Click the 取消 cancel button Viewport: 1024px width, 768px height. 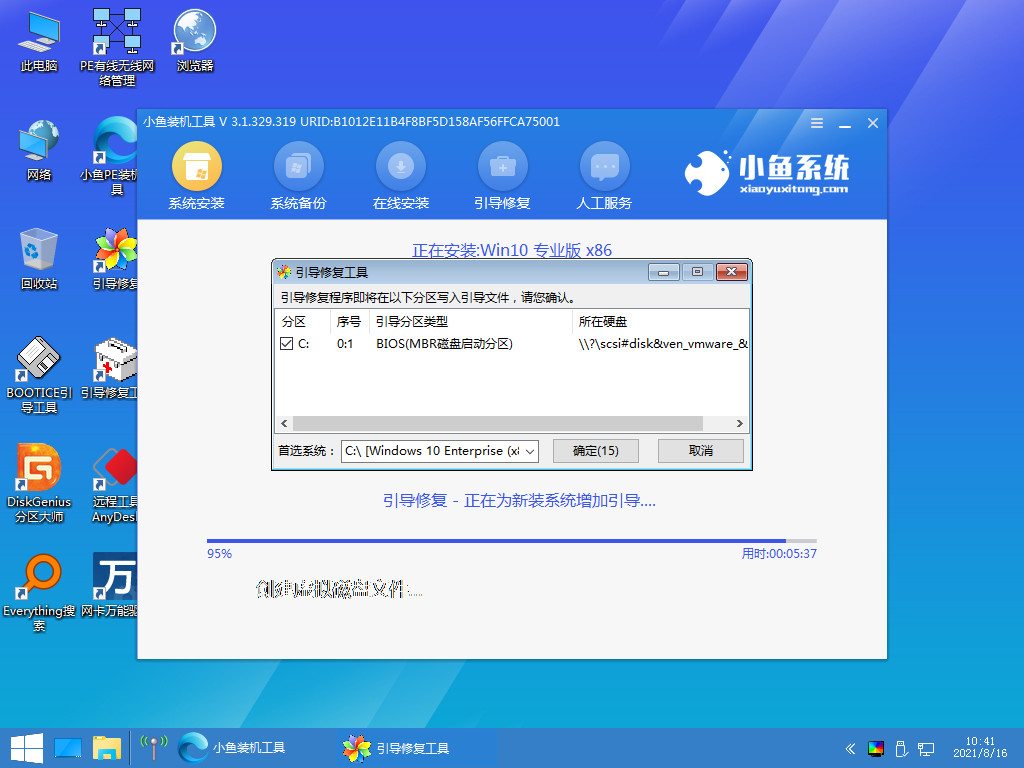click(x=700, y=450)
